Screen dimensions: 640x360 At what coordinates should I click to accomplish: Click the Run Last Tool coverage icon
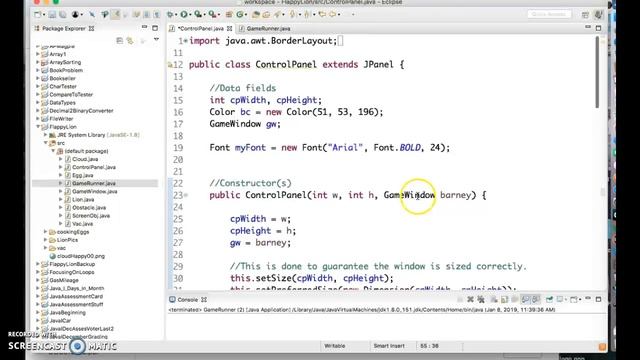[x=198, y=15]
